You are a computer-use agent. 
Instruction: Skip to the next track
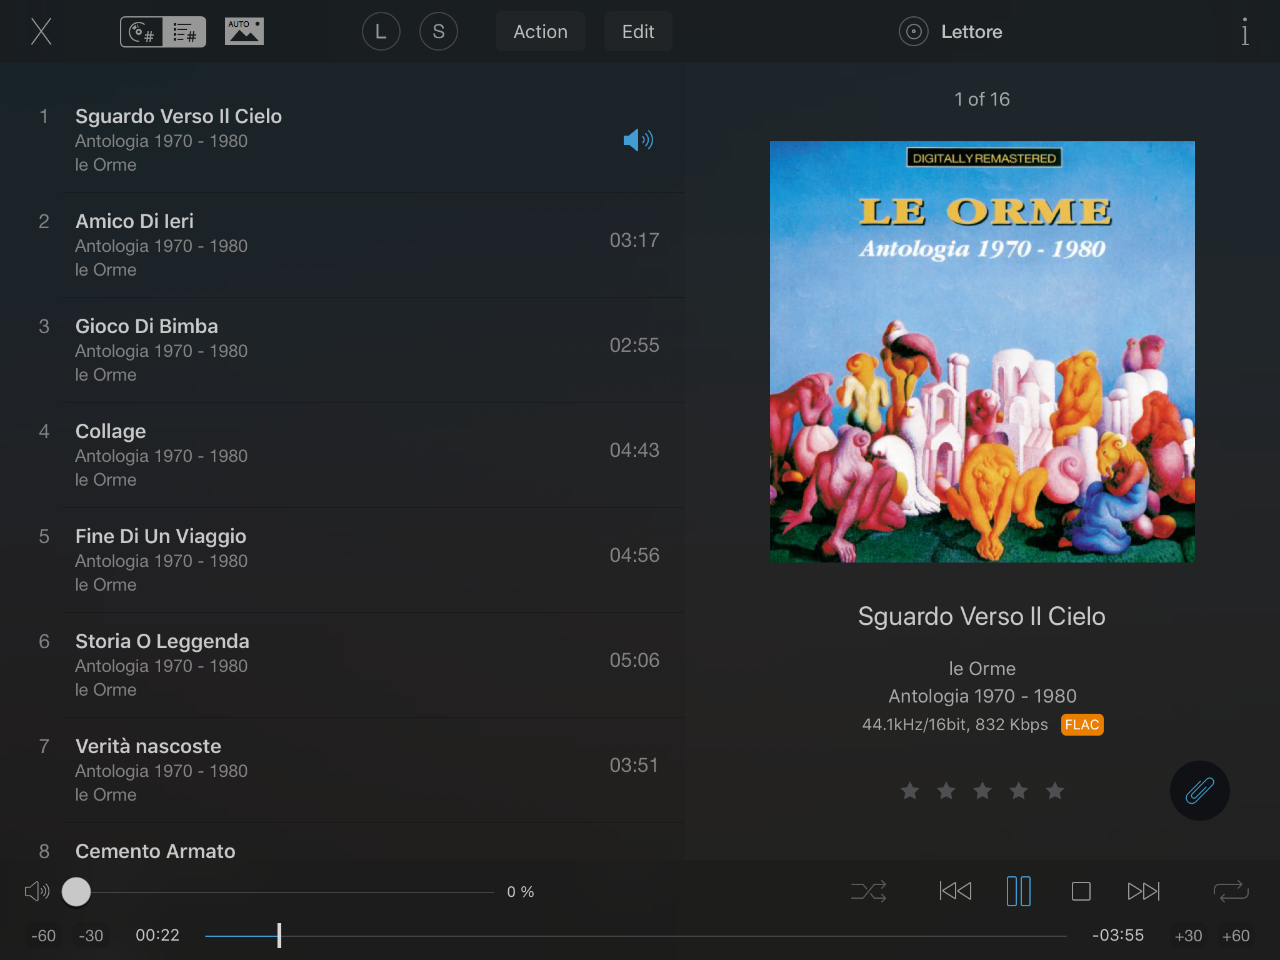tap(1143, 891)
